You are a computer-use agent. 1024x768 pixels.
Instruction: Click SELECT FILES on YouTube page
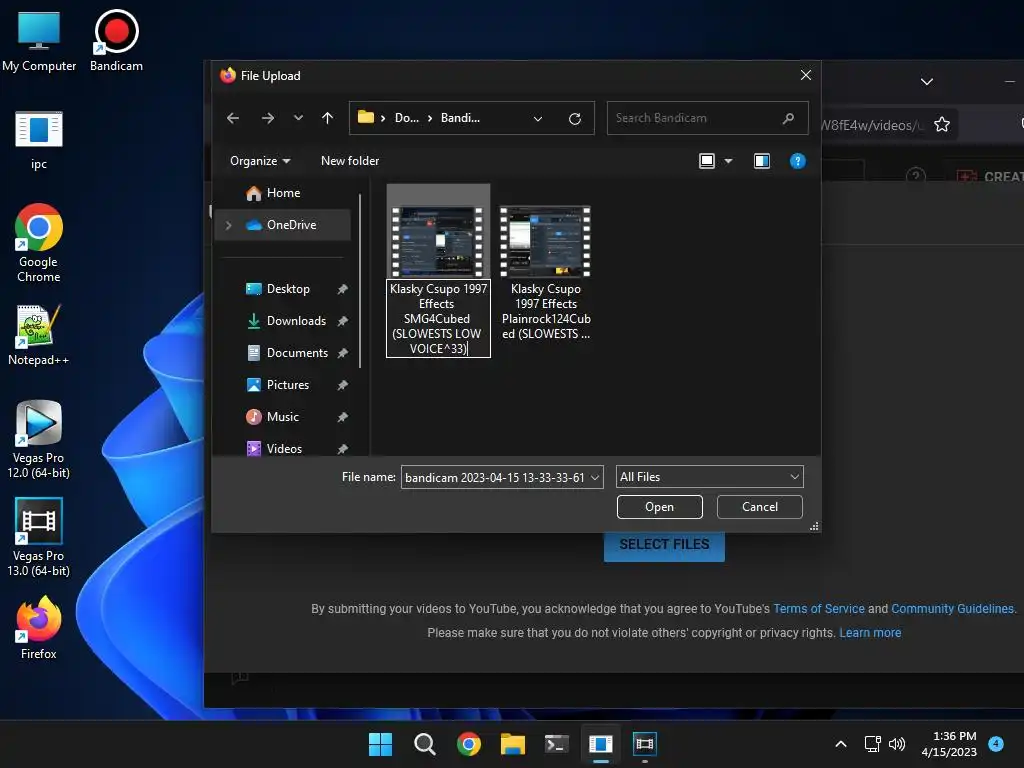[664, 545]
